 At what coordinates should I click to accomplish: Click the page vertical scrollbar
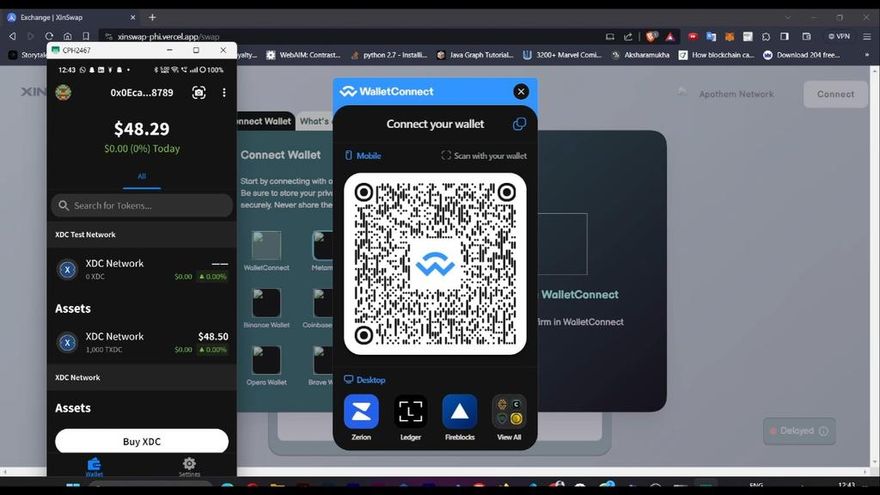874,267
